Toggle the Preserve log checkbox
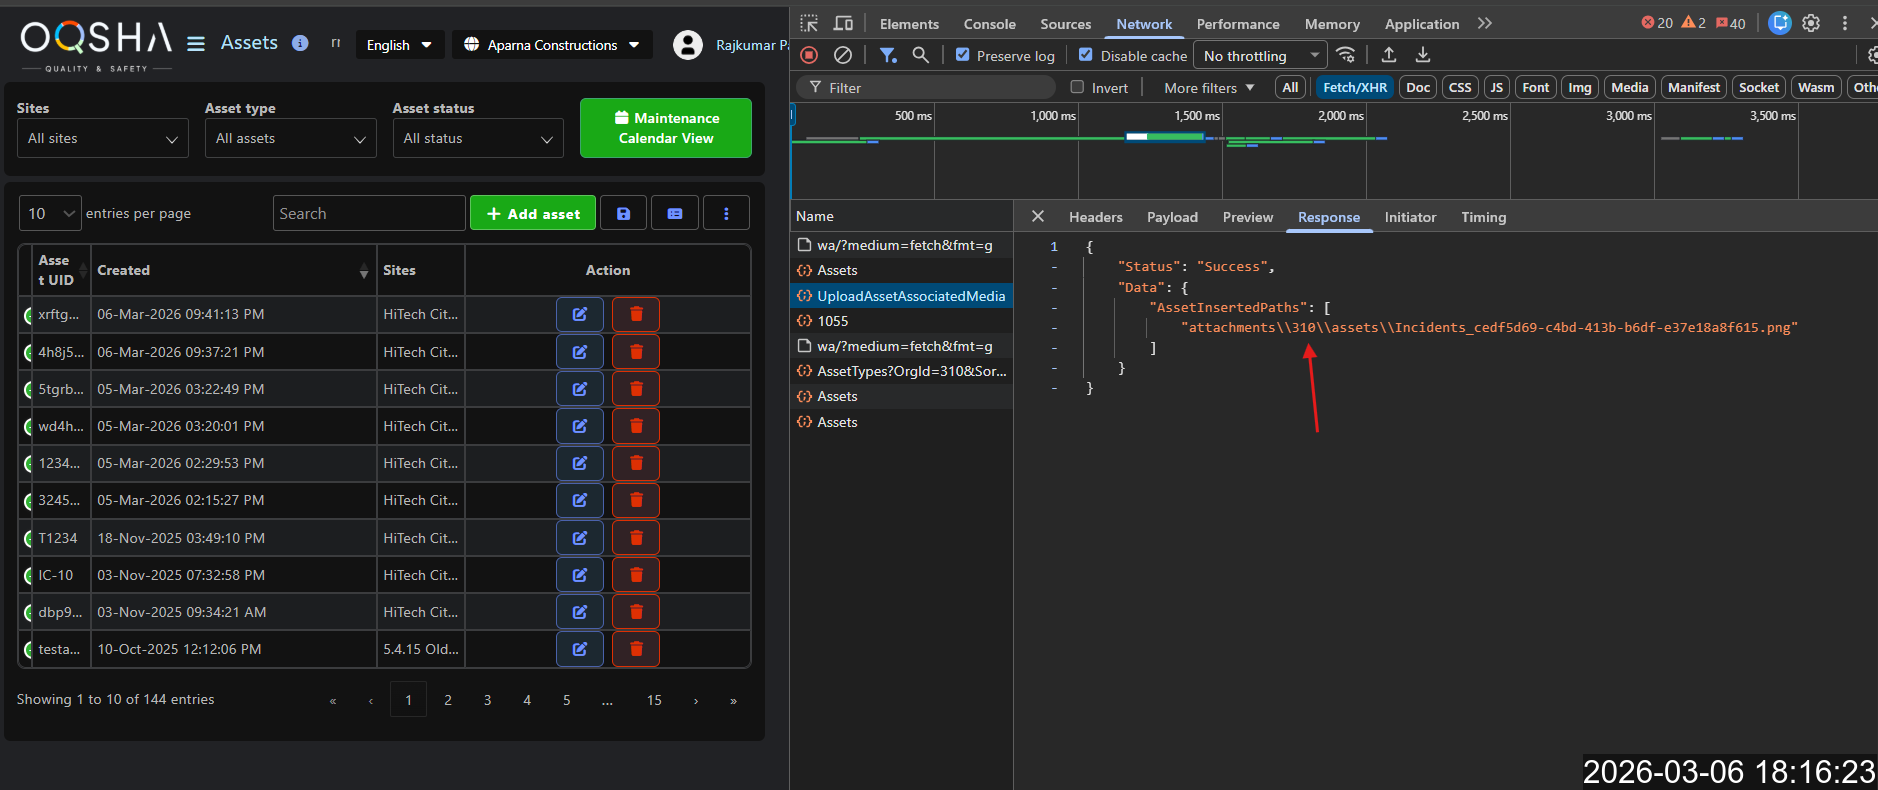This screenshot has width=1878, height=790. pos(962,55)
